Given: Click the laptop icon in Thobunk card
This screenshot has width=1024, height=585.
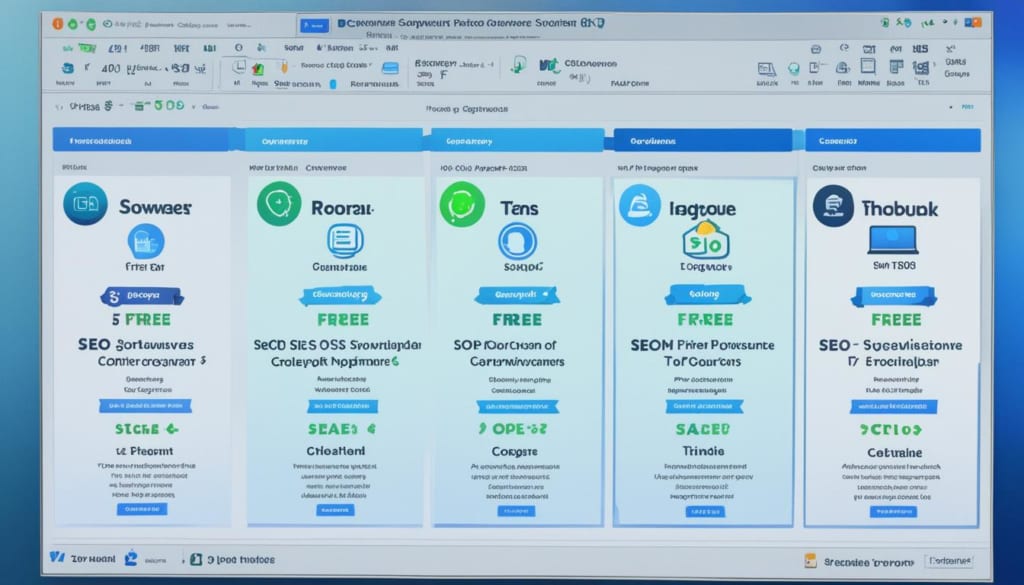Looking at the screenshot, I should (x=893, y=240).
